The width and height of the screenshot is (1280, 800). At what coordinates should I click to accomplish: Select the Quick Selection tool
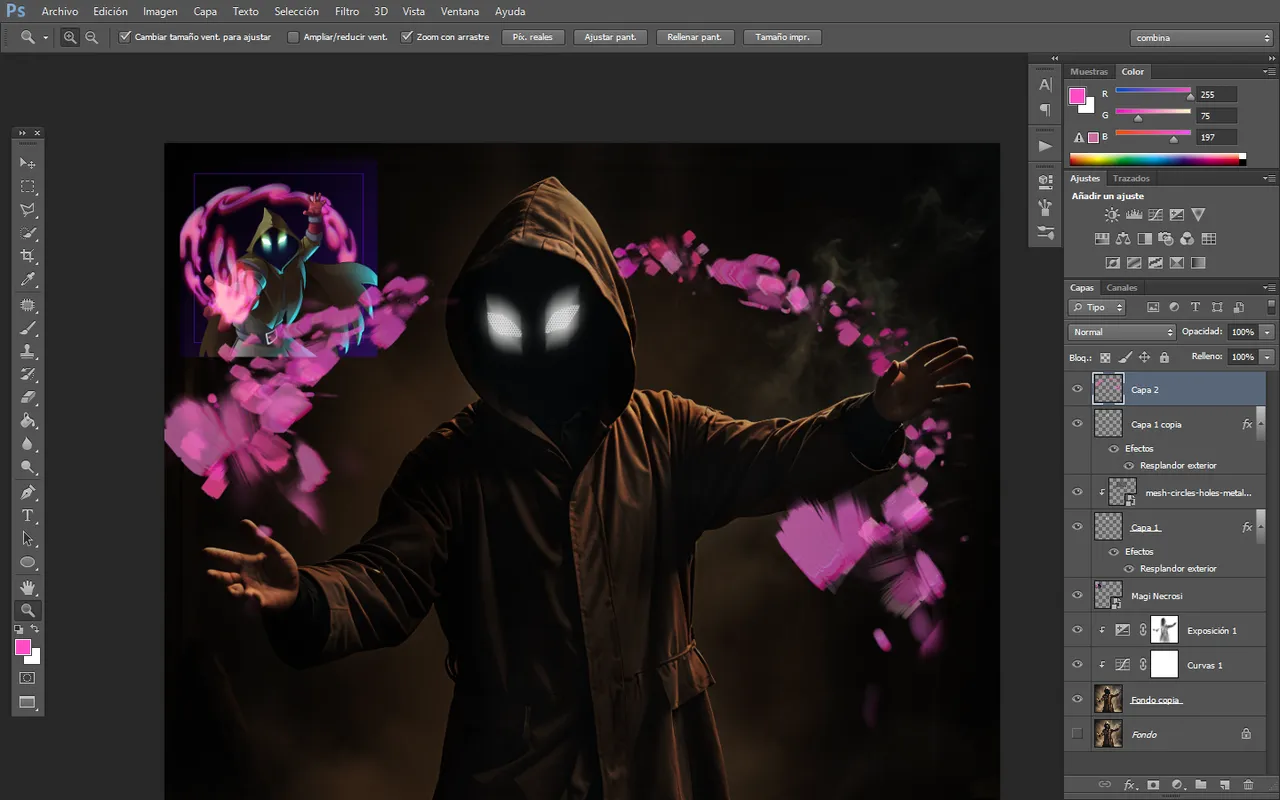point(28,234)
